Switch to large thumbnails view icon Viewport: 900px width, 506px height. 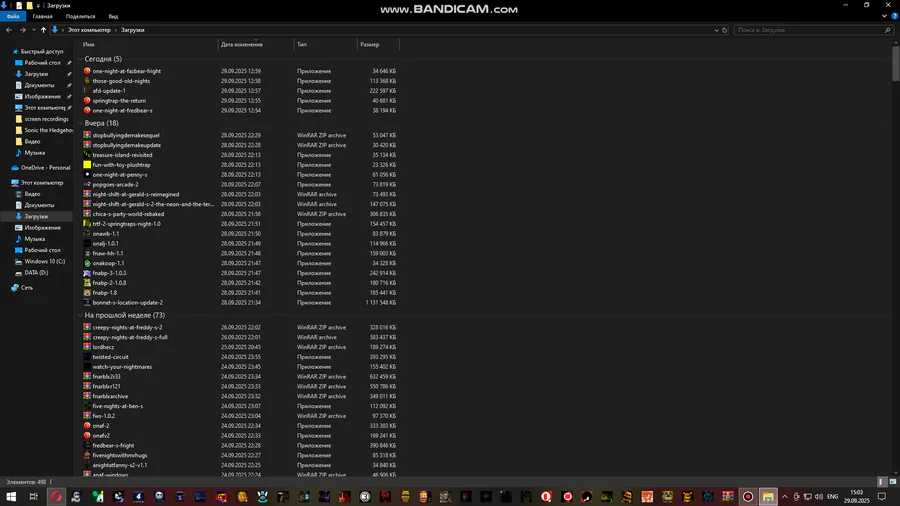[x=893, y=482]
